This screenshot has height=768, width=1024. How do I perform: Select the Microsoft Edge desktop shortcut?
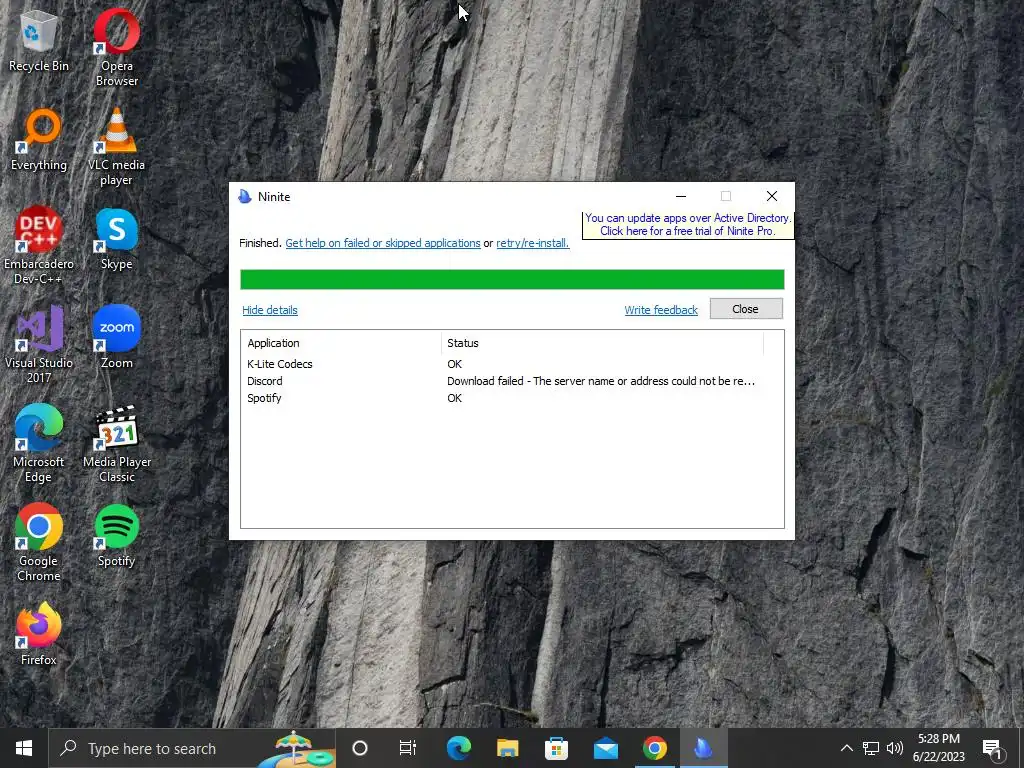pyautogui.click(x=39, y=443)
